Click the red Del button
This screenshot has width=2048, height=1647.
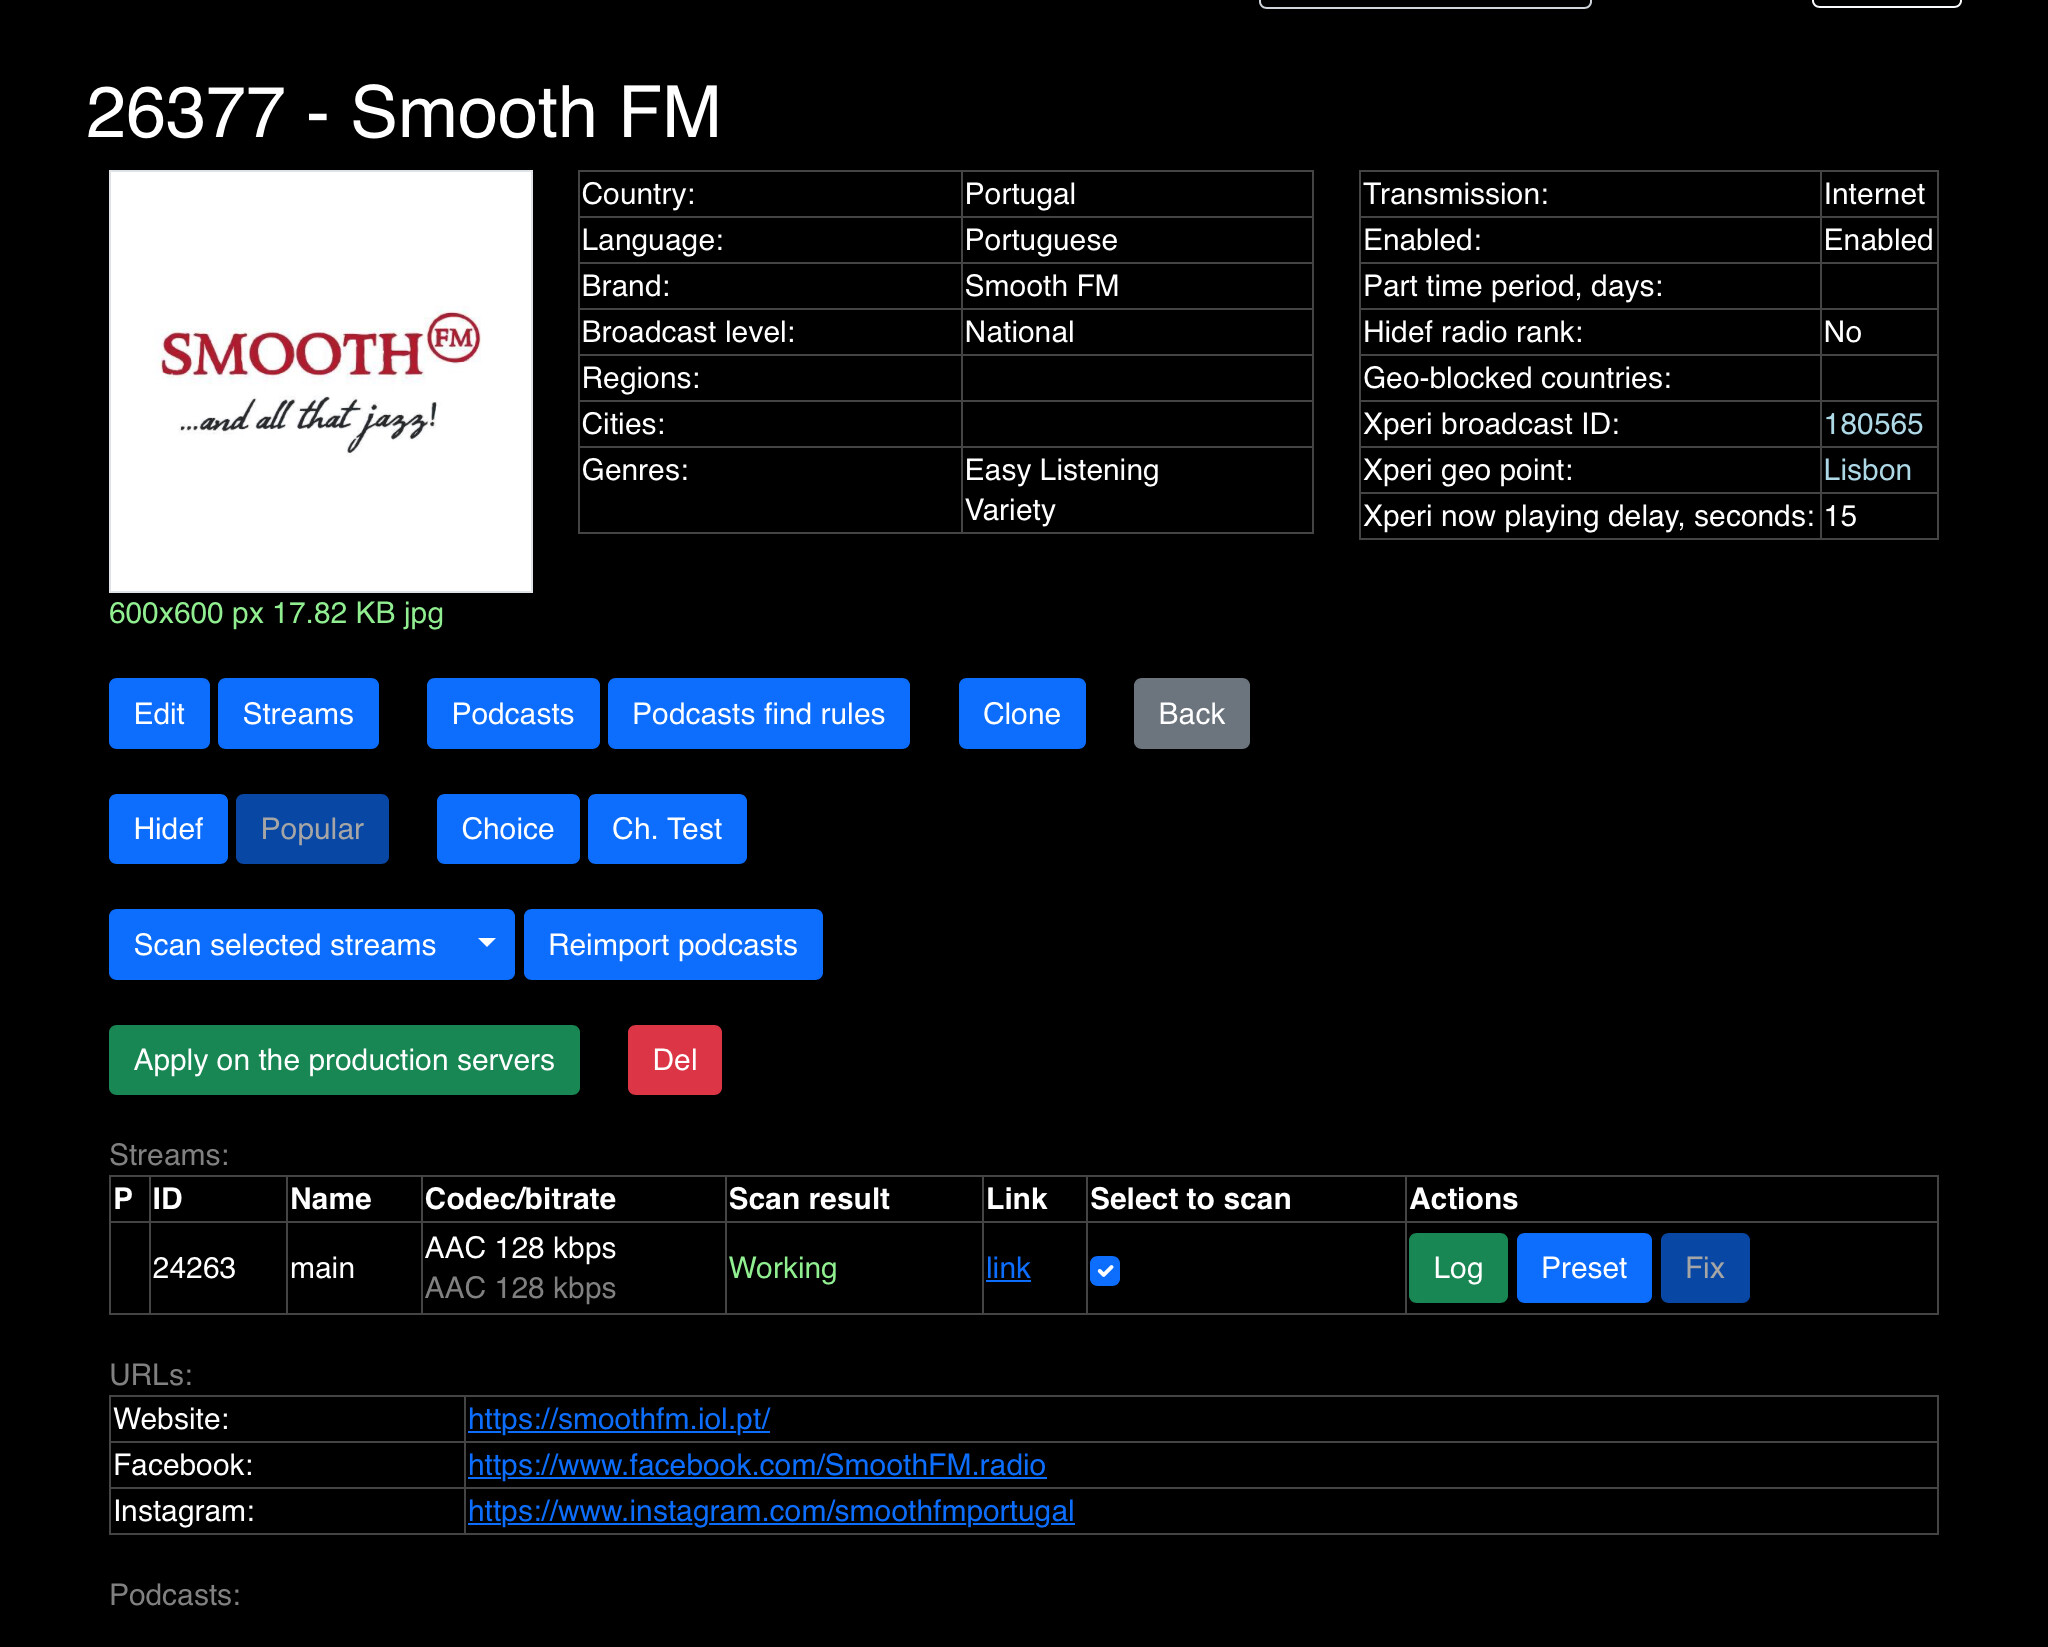674,1060
